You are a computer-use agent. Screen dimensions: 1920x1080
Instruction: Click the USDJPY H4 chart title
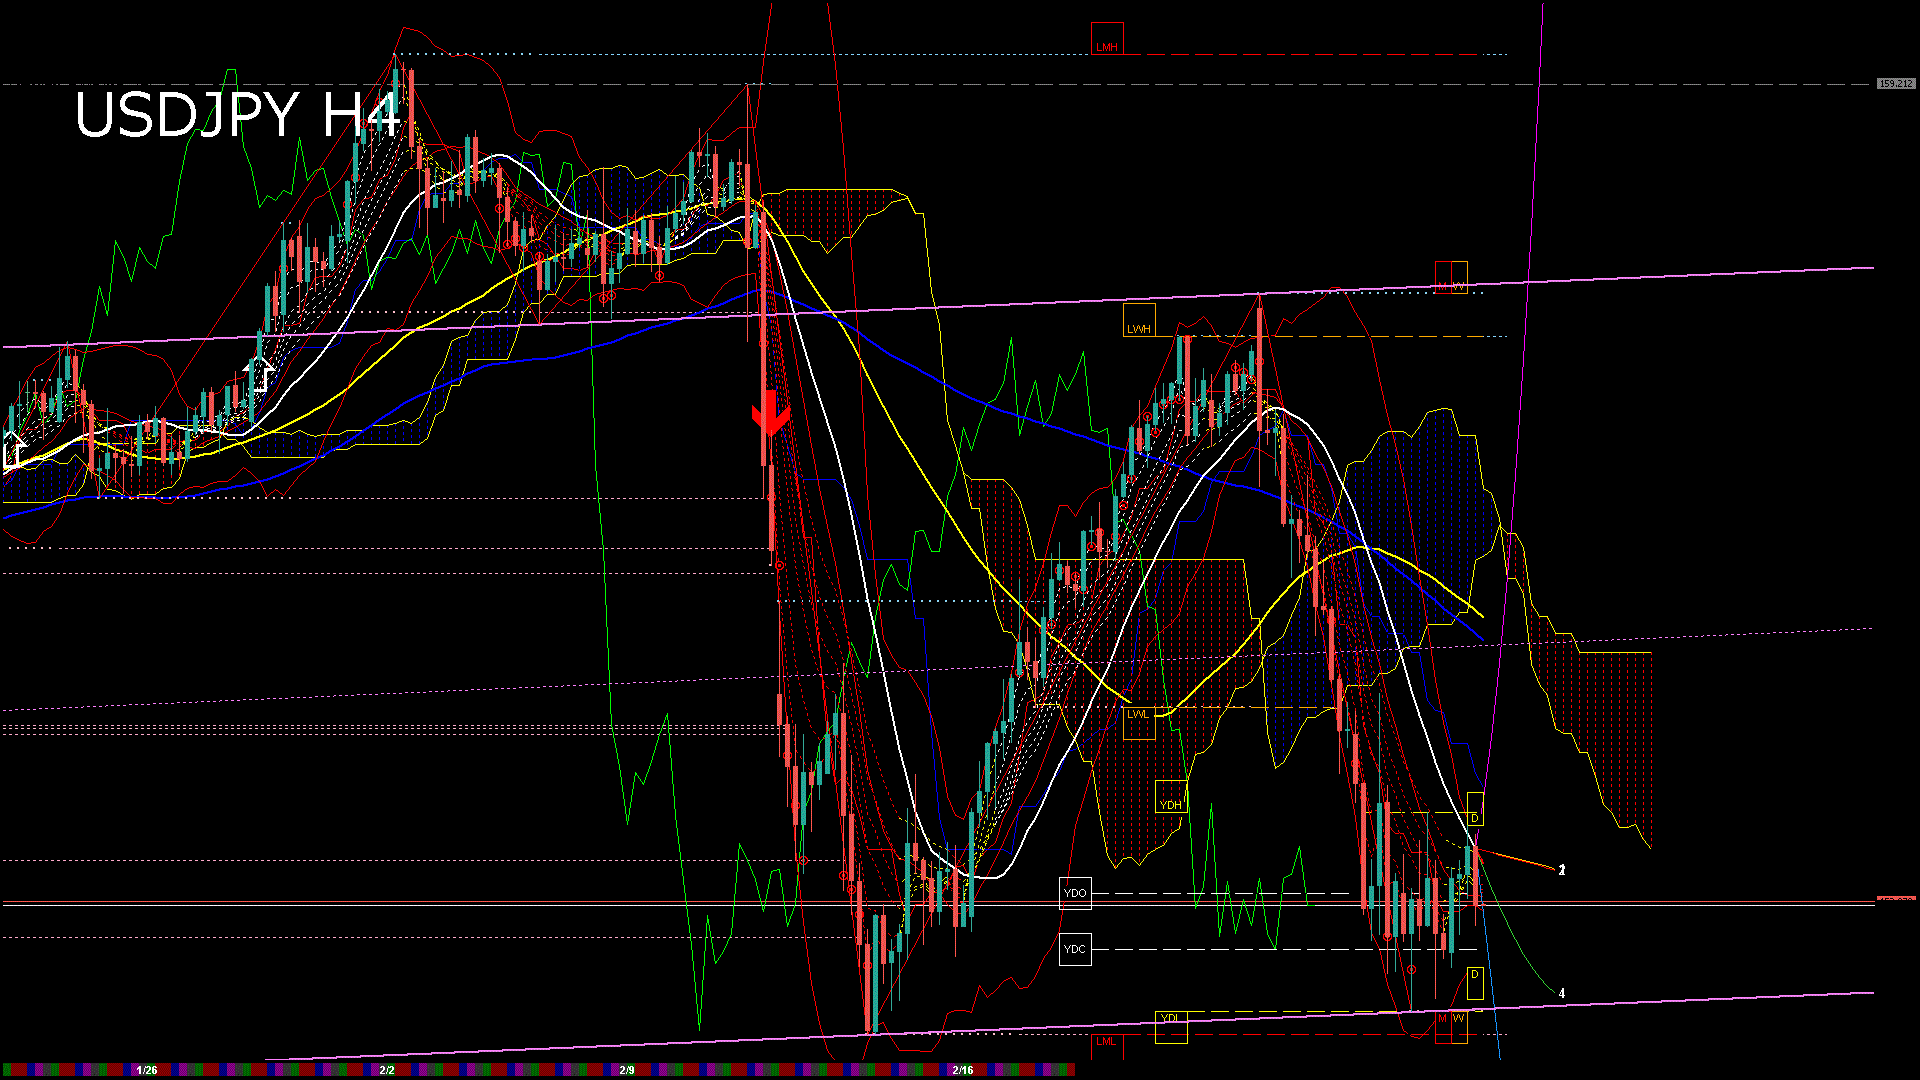pos(238,115)
